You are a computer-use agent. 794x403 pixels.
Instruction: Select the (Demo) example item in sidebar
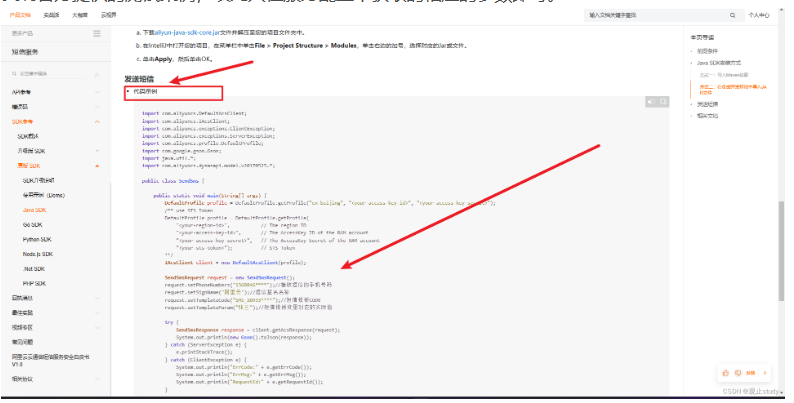pyautogui.click(x=44, y=195)
